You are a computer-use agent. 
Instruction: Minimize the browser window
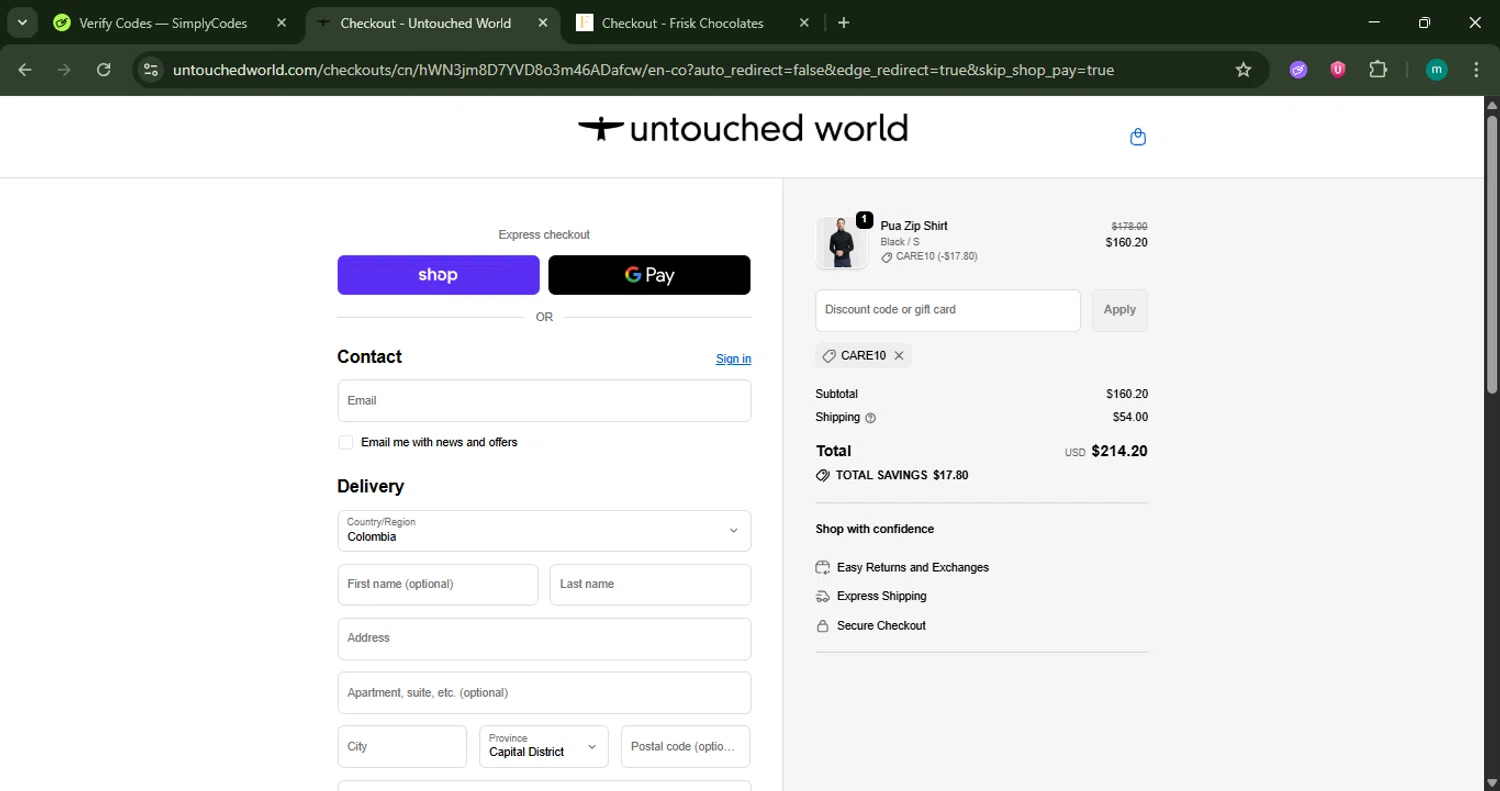(1374, 23)
